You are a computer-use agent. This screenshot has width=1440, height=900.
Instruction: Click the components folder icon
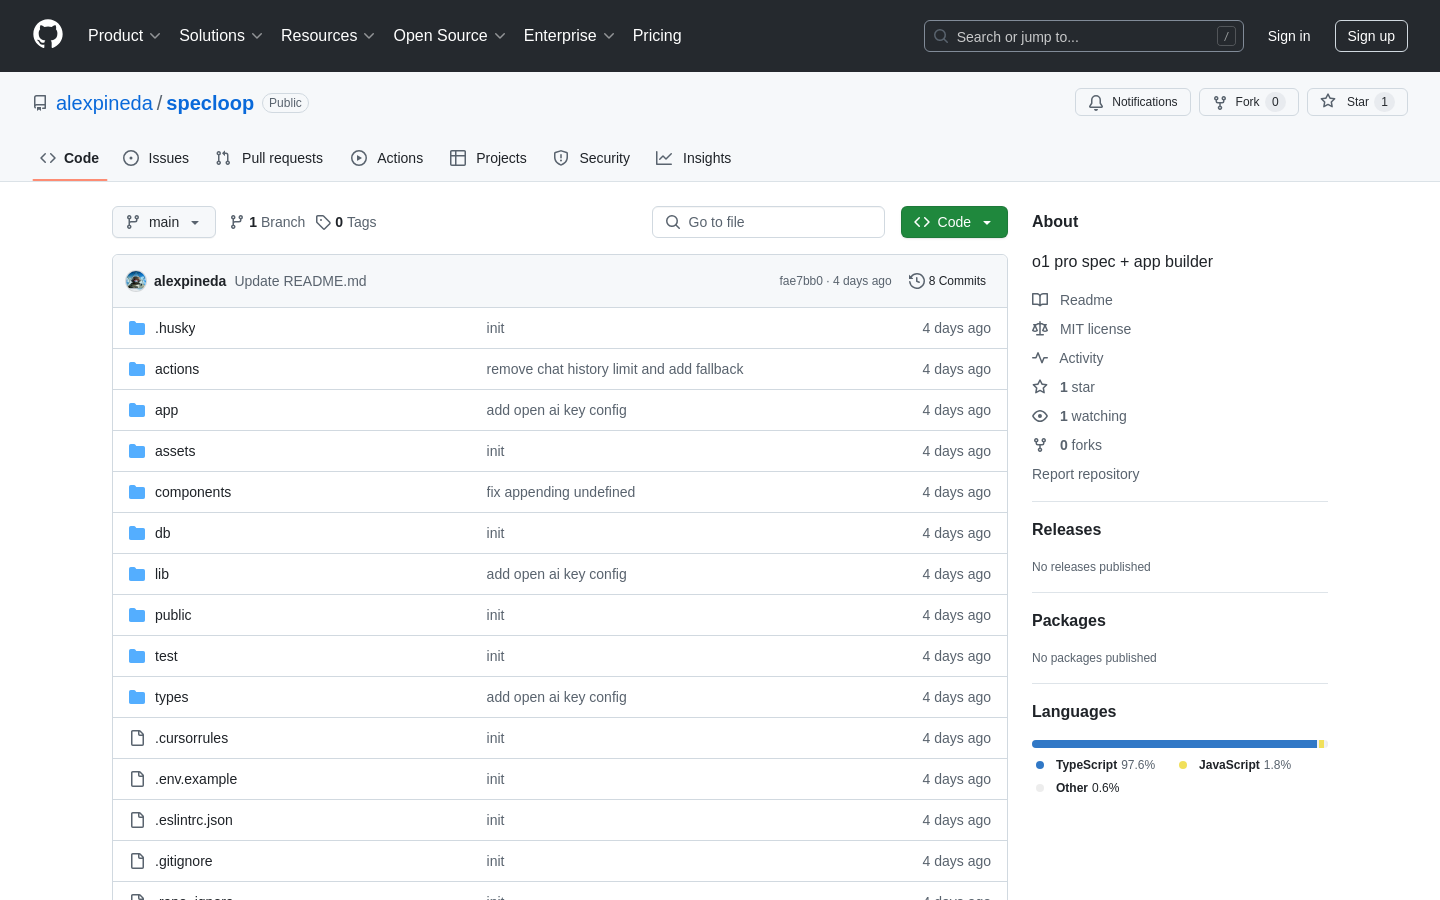point(137,492)
